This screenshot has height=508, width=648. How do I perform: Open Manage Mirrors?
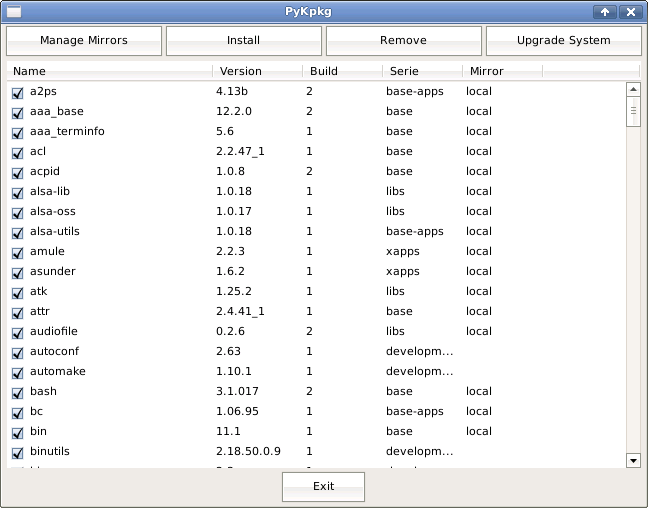tap(84, 41)
